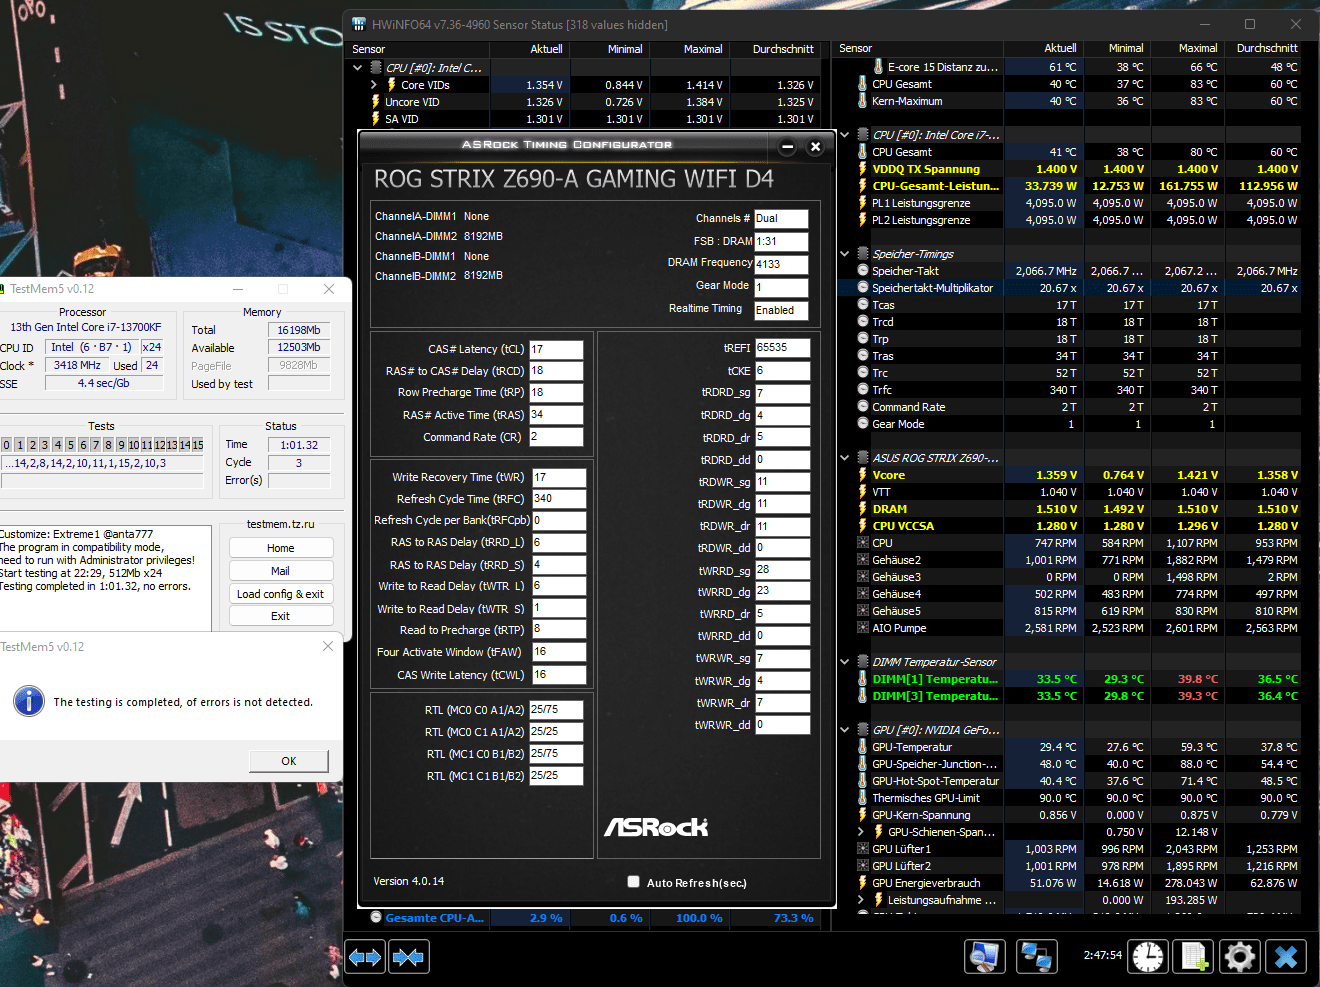Click the left Maximal column header
This screenshot has height=987, width=1320.
(688, 49)
